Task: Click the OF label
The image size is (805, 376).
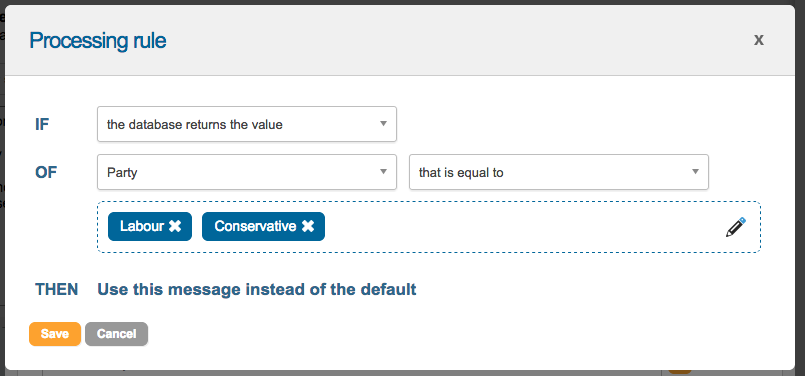Action: pos(46,173)
